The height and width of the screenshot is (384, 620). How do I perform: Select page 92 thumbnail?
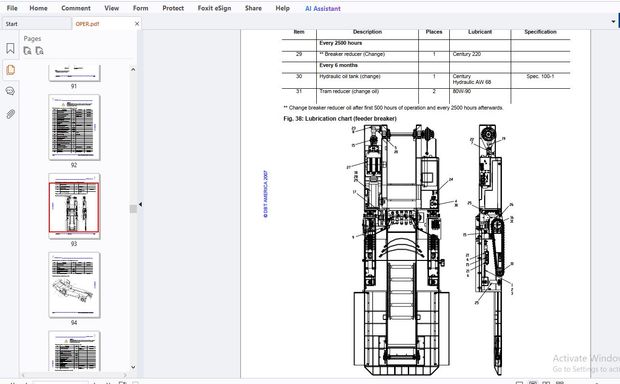[74, 127]
